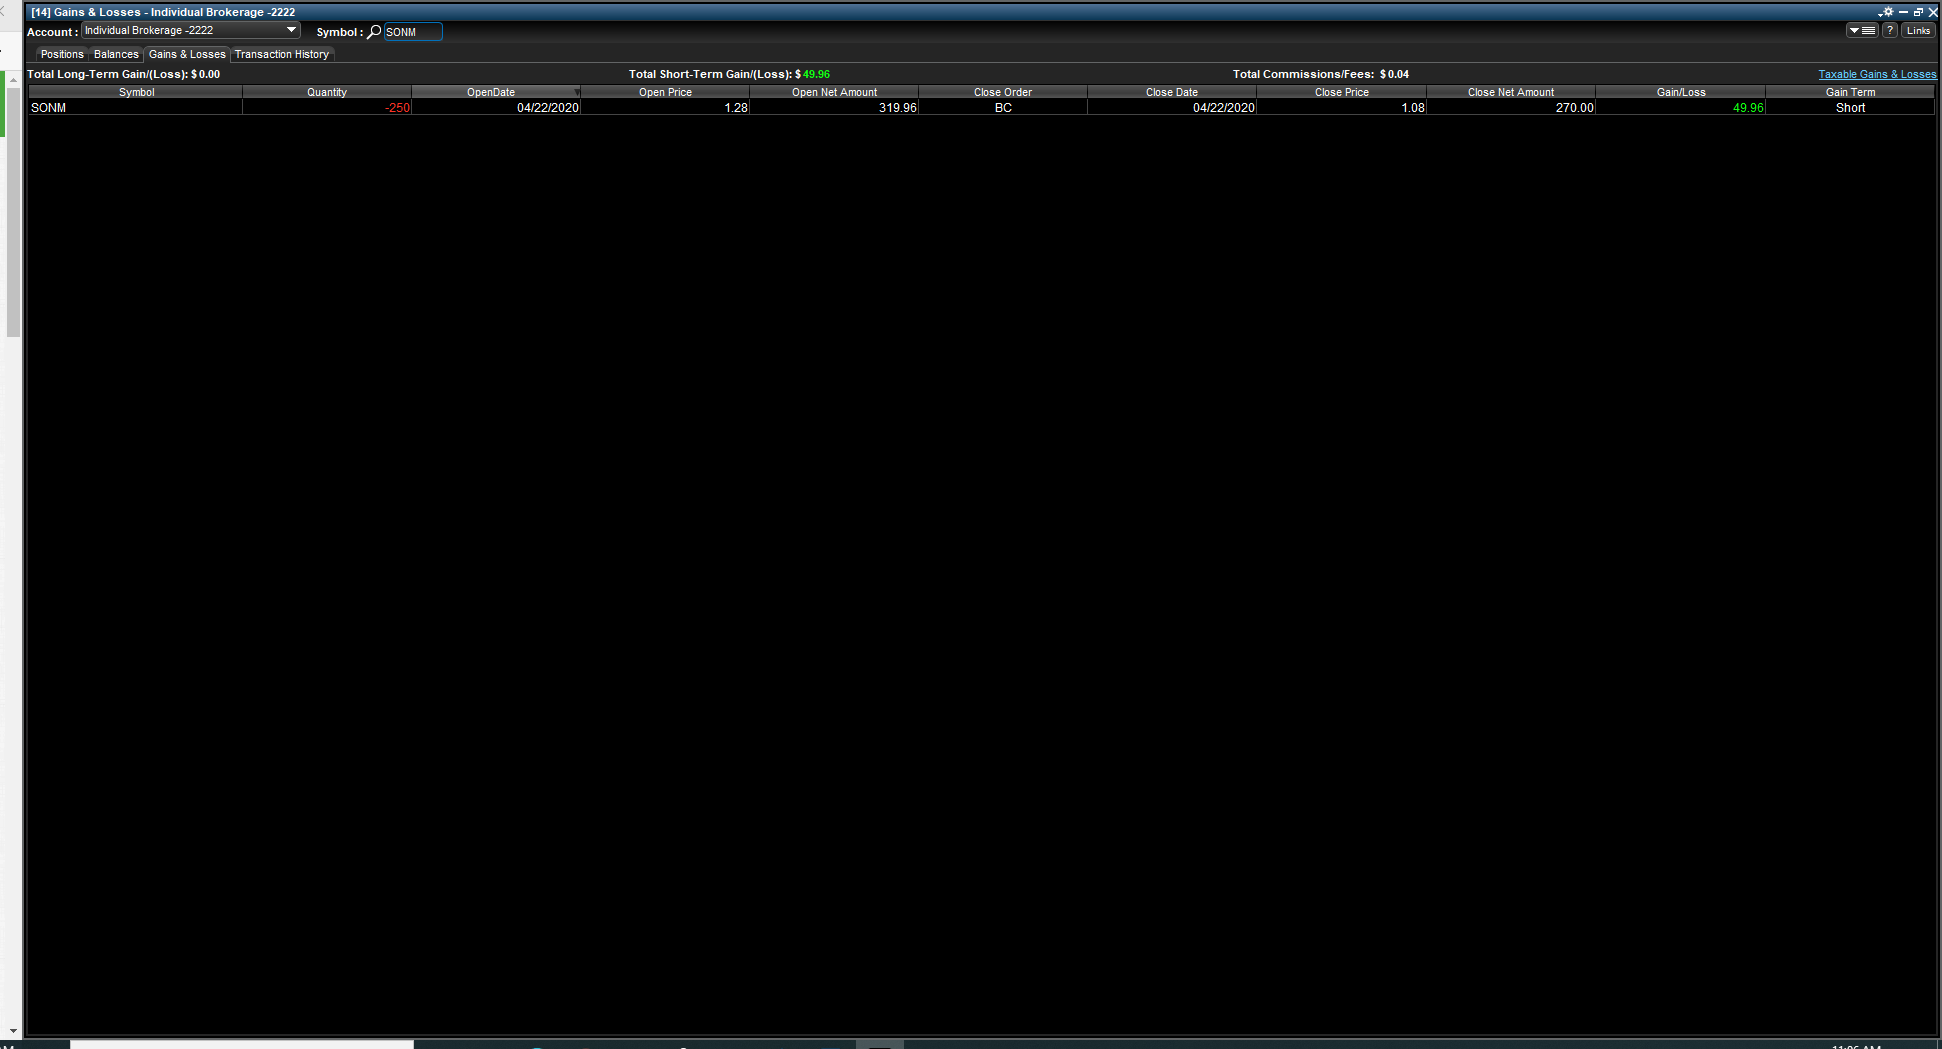Focus the Symbol input field
The width and height of the screenshot is (1942, 1049).
413,32
